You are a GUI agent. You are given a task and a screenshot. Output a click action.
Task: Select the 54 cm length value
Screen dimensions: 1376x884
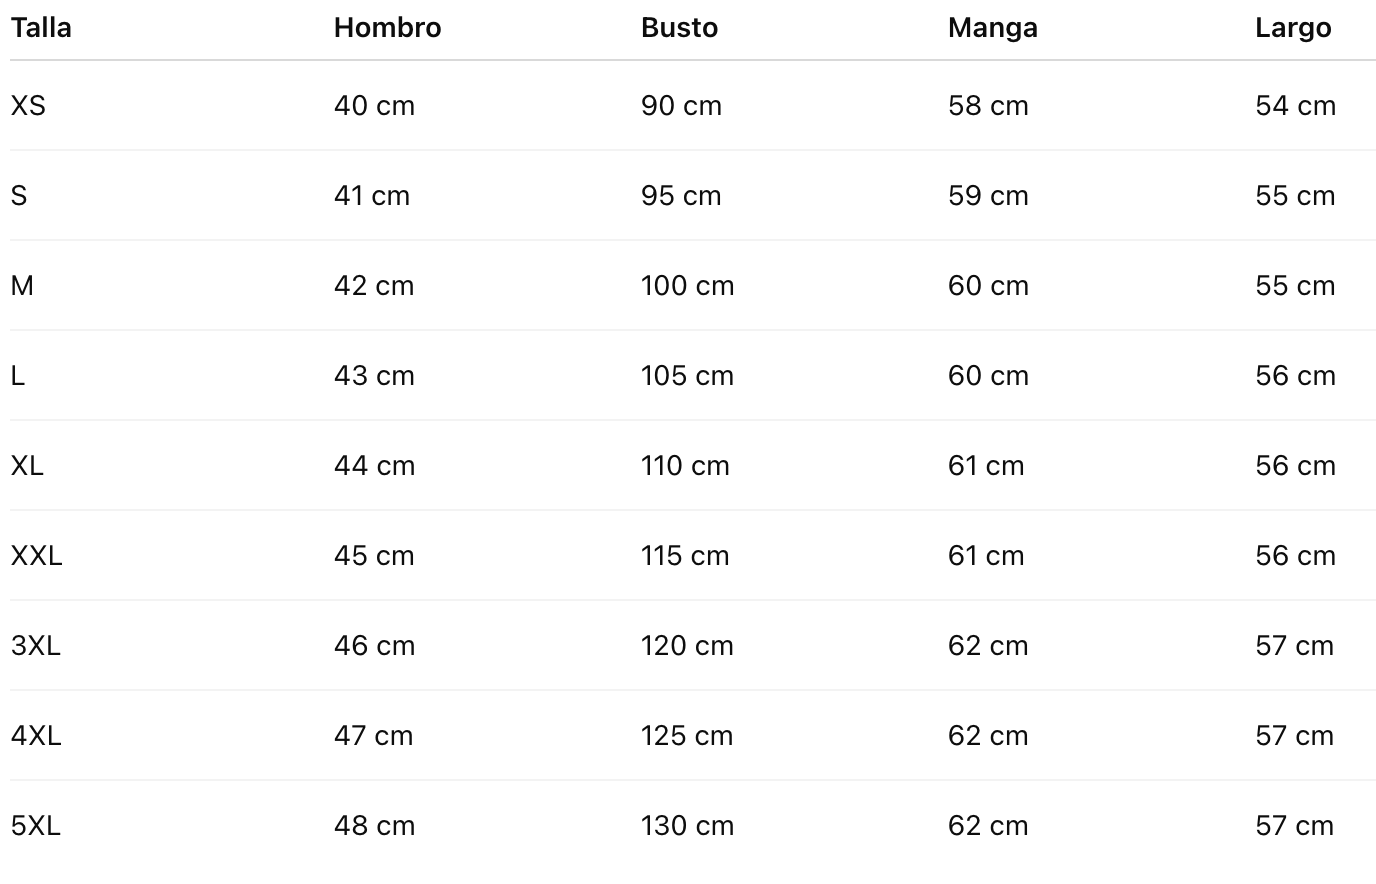pyautogui.click(x=1295, y=106)
